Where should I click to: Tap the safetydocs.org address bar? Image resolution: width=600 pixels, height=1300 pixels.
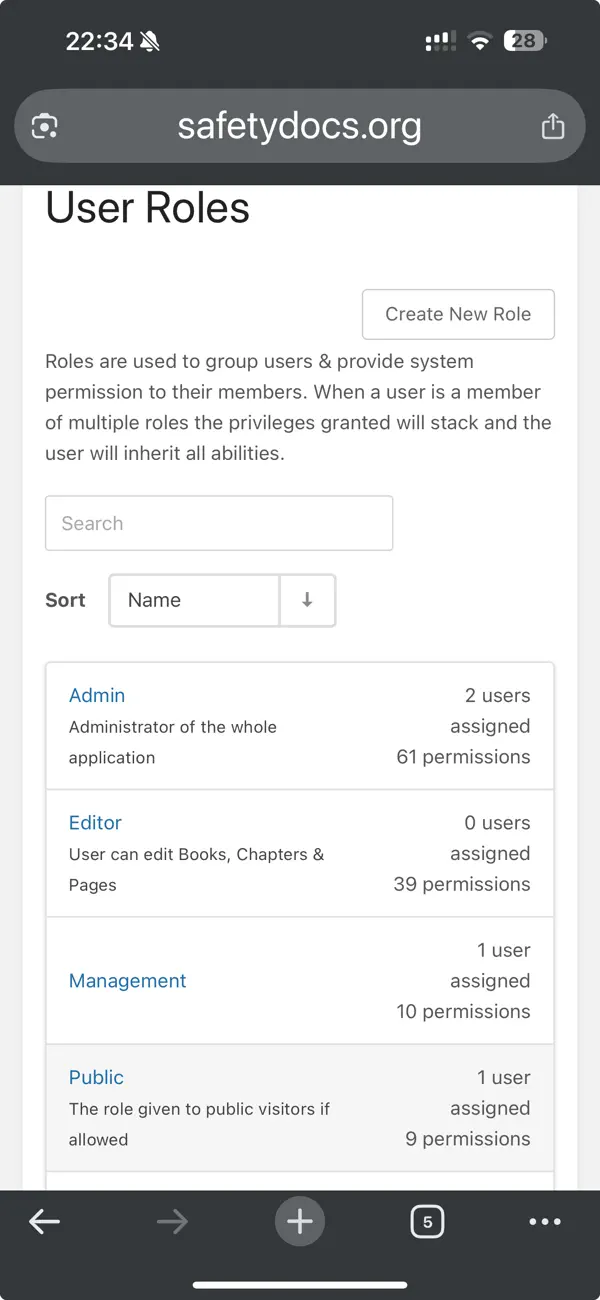coord(299,127)
